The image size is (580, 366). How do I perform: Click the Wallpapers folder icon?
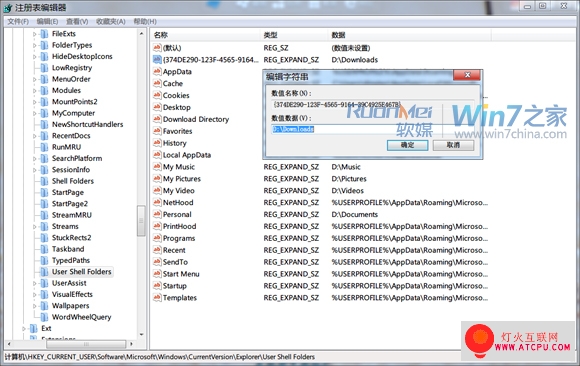44,306
